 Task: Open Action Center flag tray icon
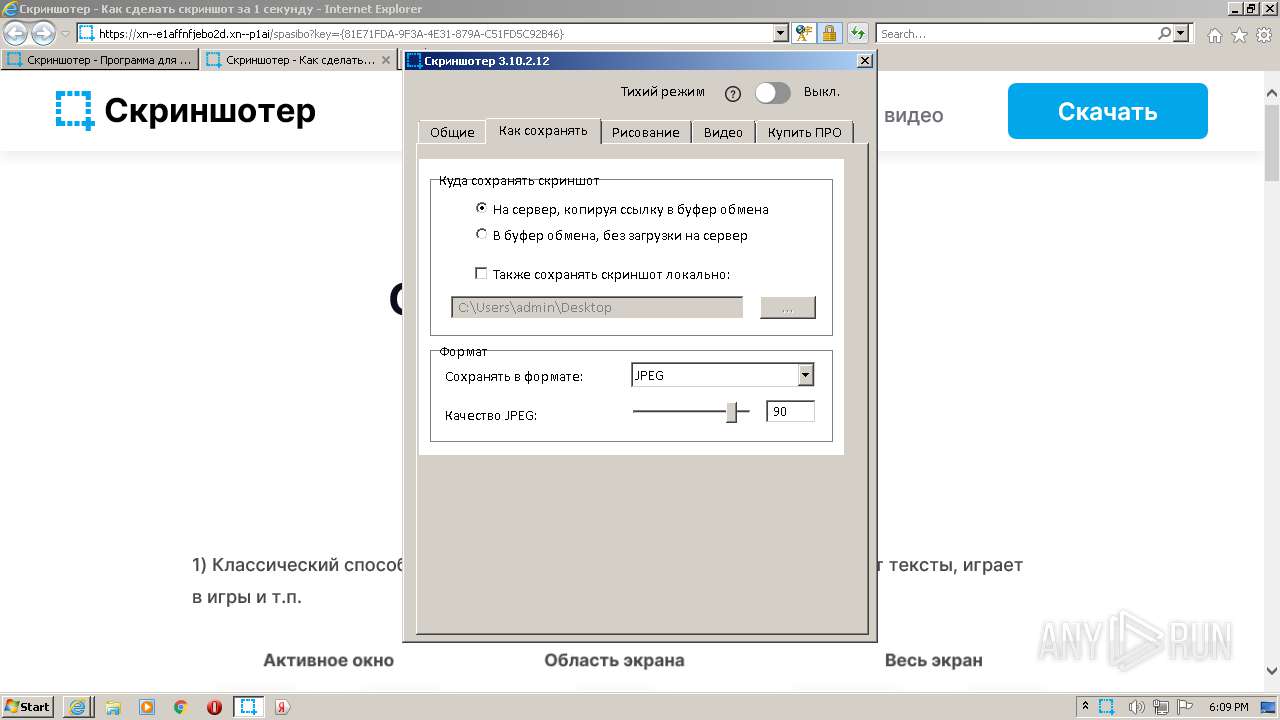pyautogui.click(x=1185, y=707)
